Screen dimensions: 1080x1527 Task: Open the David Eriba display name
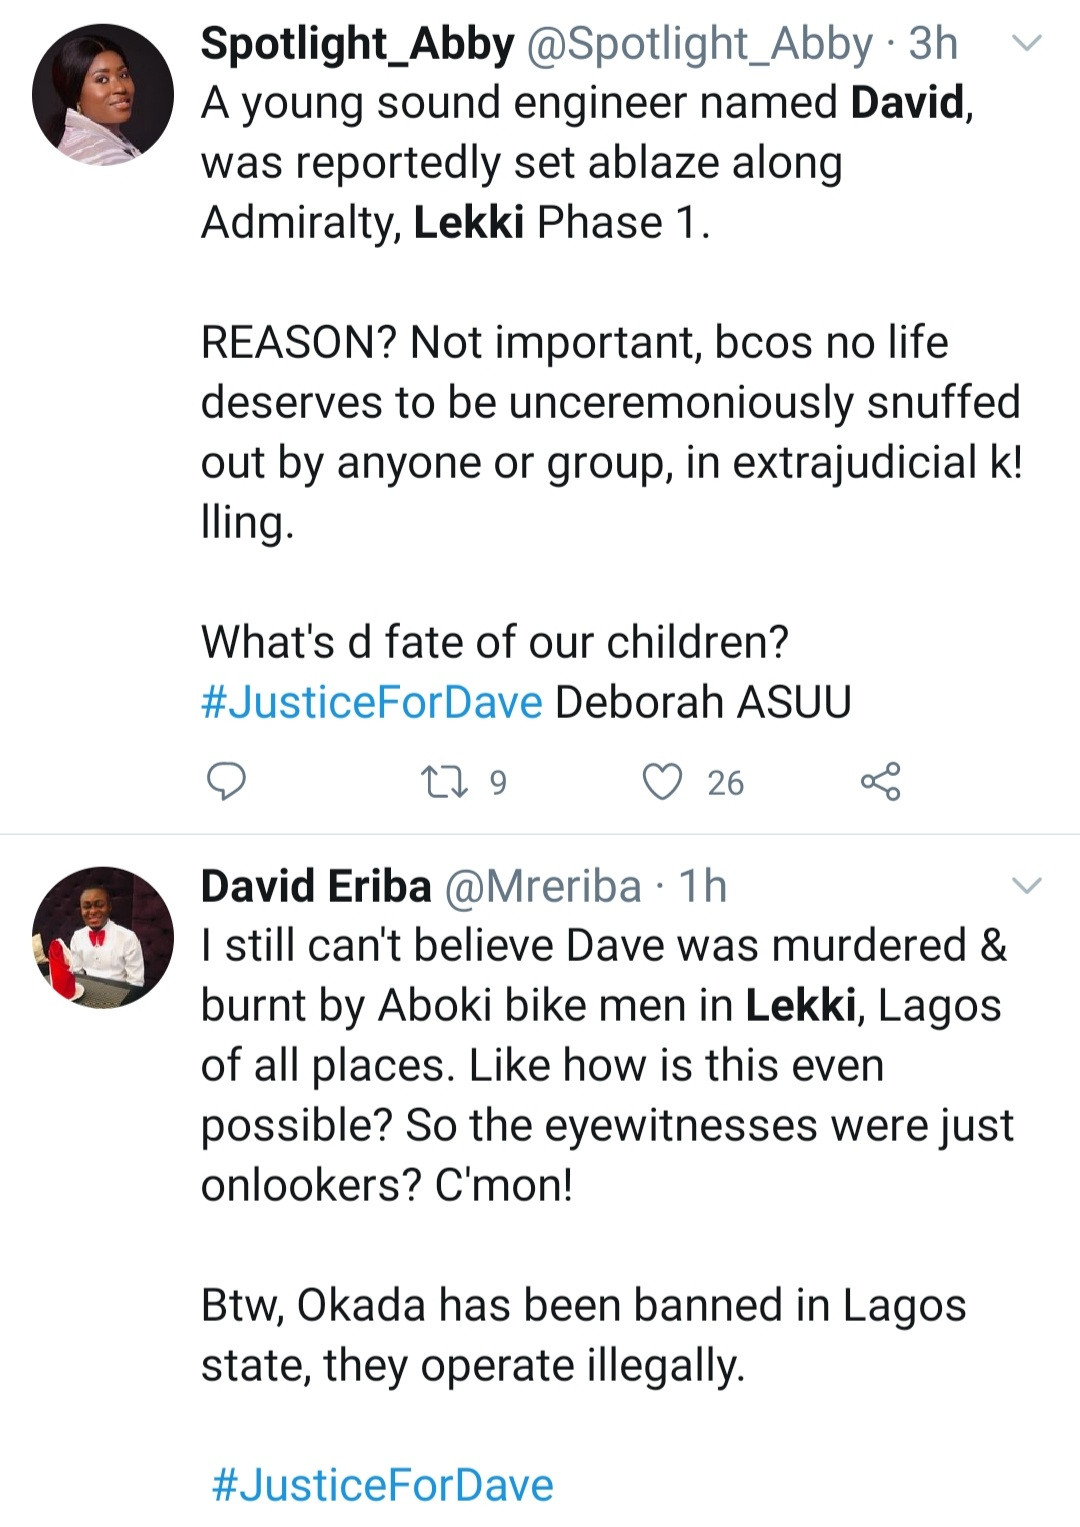pyautogui.click(x=316, y=886)
